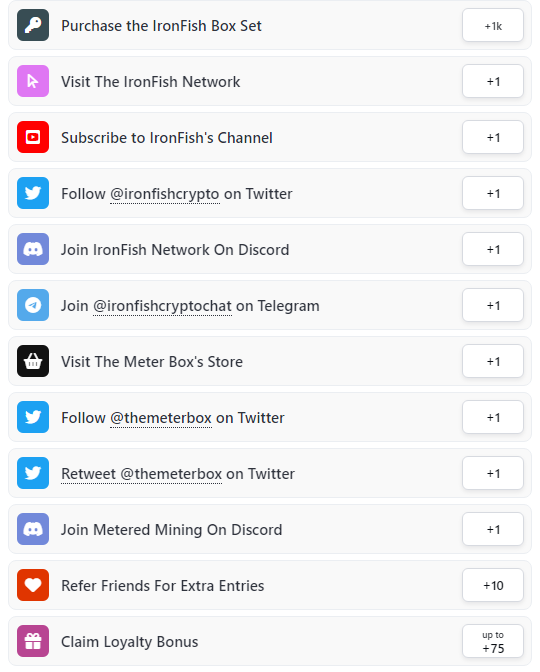Click the +10 referral entries button

point(493,585)
